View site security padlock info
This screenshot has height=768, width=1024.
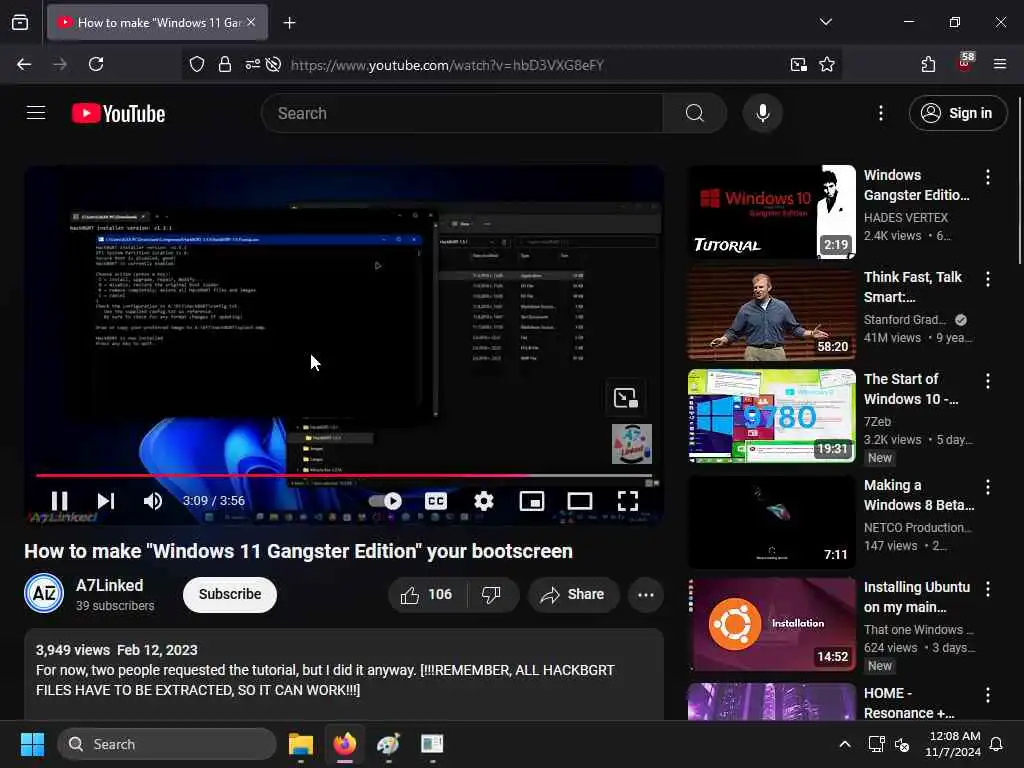click(x=225, y=64)
